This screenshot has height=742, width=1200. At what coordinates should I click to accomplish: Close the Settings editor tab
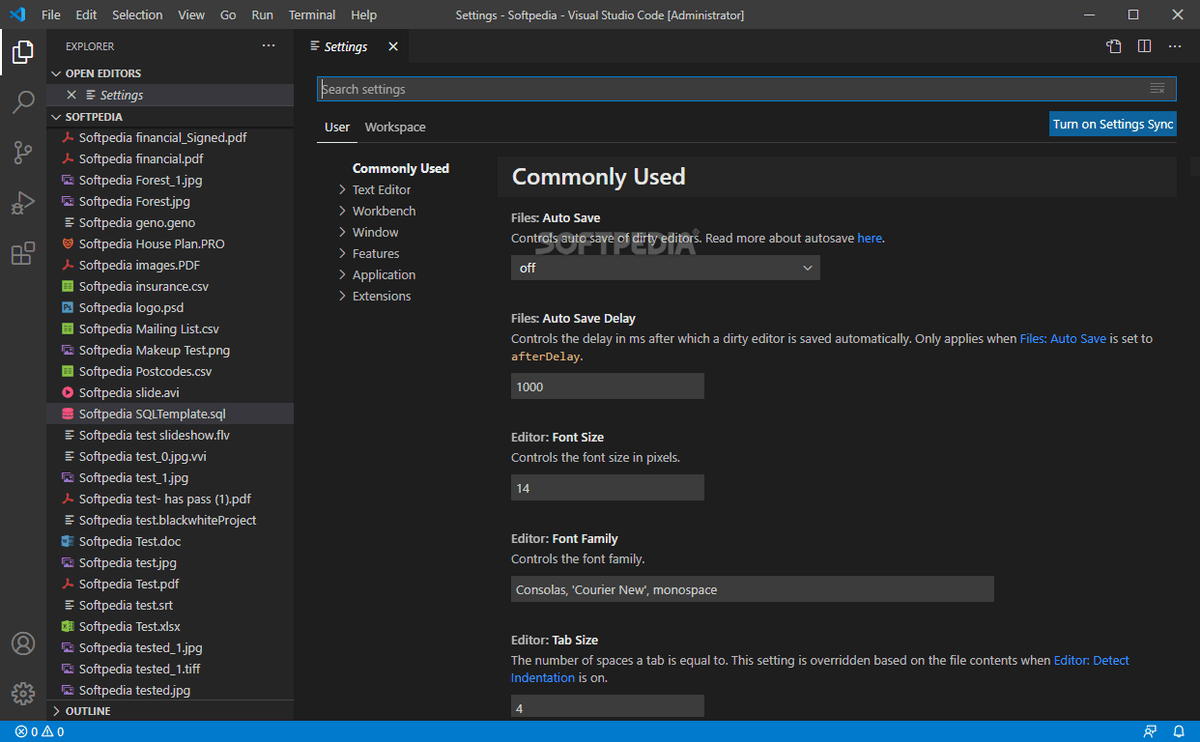393,46
